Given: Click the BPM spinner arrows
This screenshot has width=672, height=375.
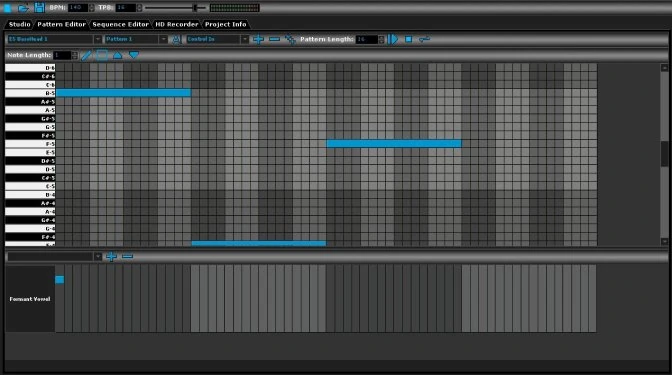Looking at the screenshot, I should click(91, 8).
